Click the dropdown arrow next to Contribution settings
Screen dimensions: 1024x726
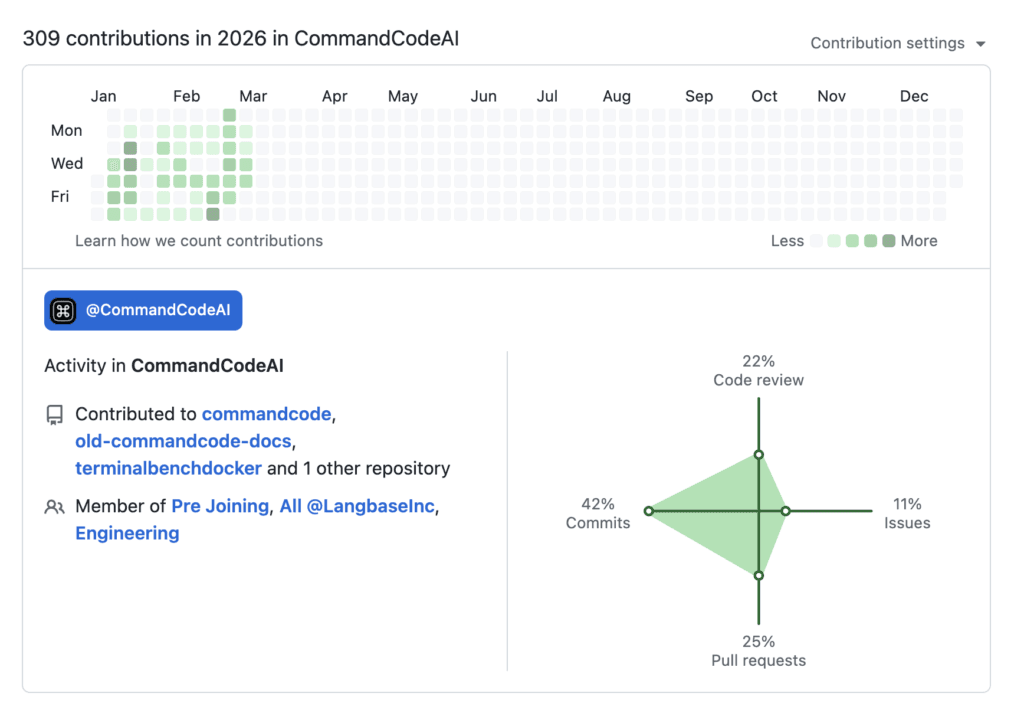(x=980, y=44)
